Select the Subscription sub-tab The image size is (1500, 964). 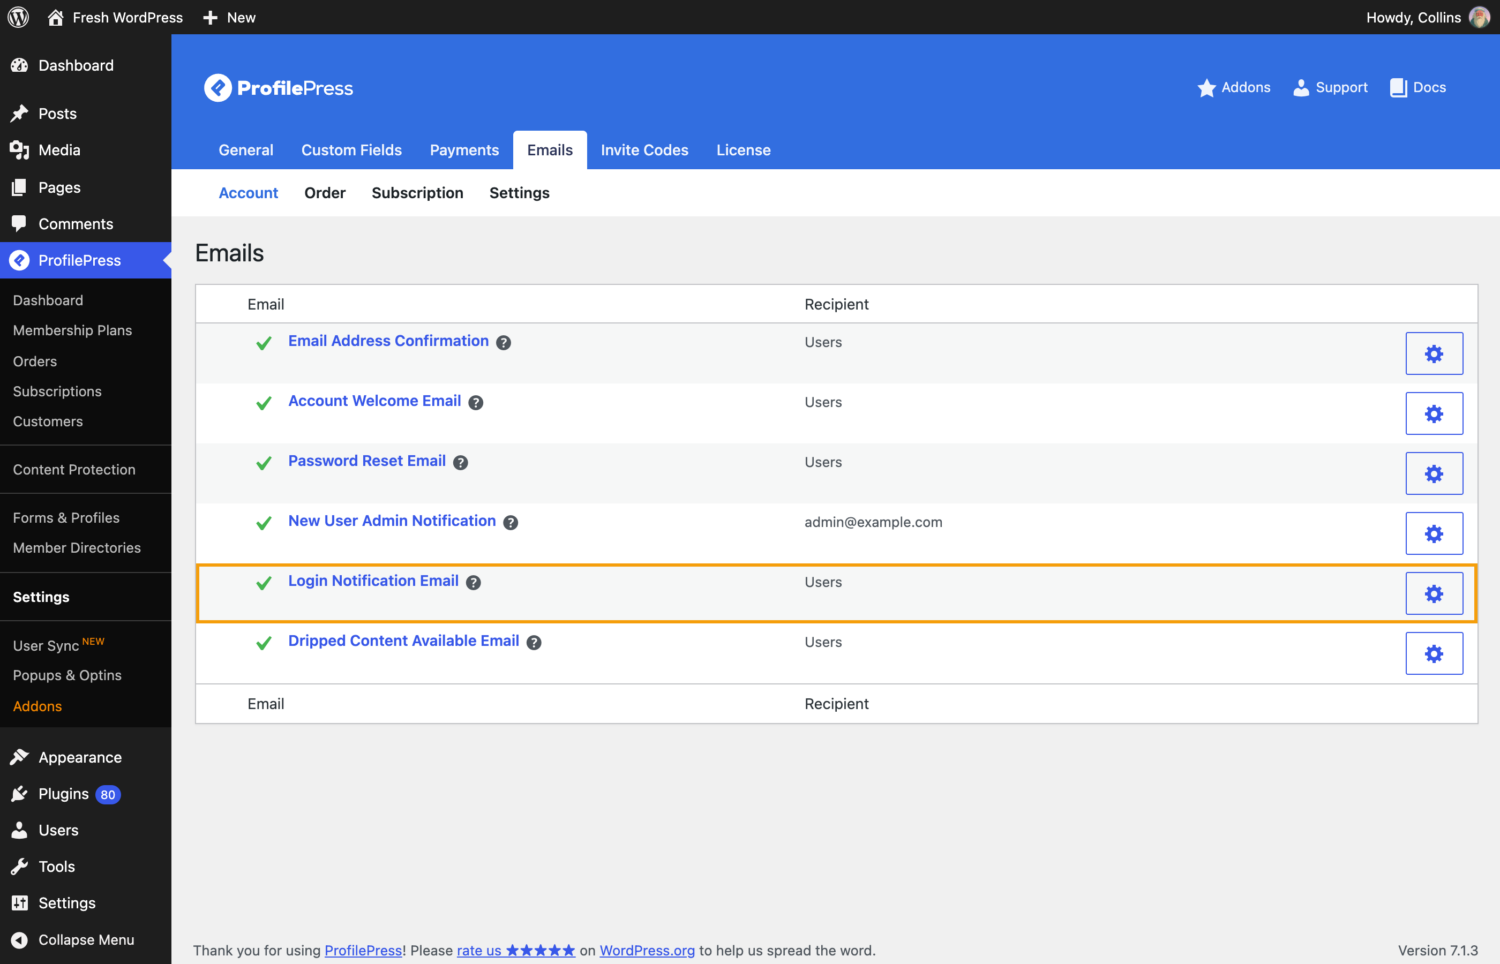pyautogui.click(x=418, y=193)
